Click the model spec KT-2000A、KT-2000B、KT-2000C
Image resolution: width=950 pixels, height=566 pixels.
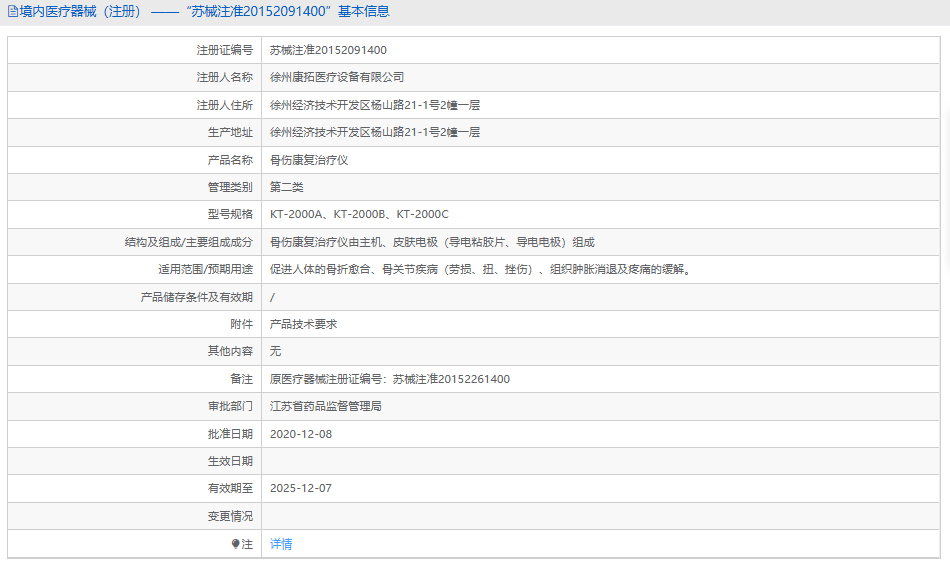tap(359, 215)
